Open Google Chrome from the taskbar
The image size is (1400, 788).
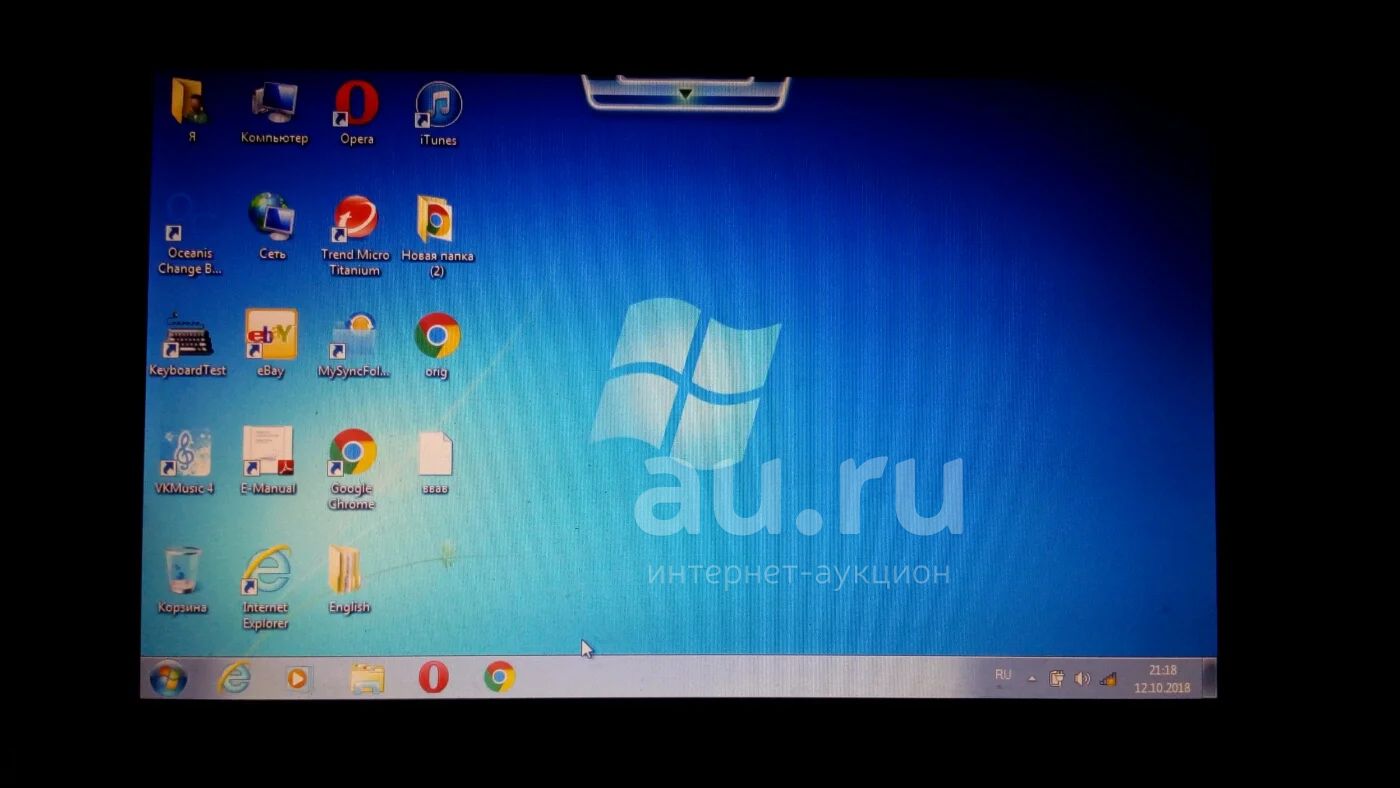(500, 677)
